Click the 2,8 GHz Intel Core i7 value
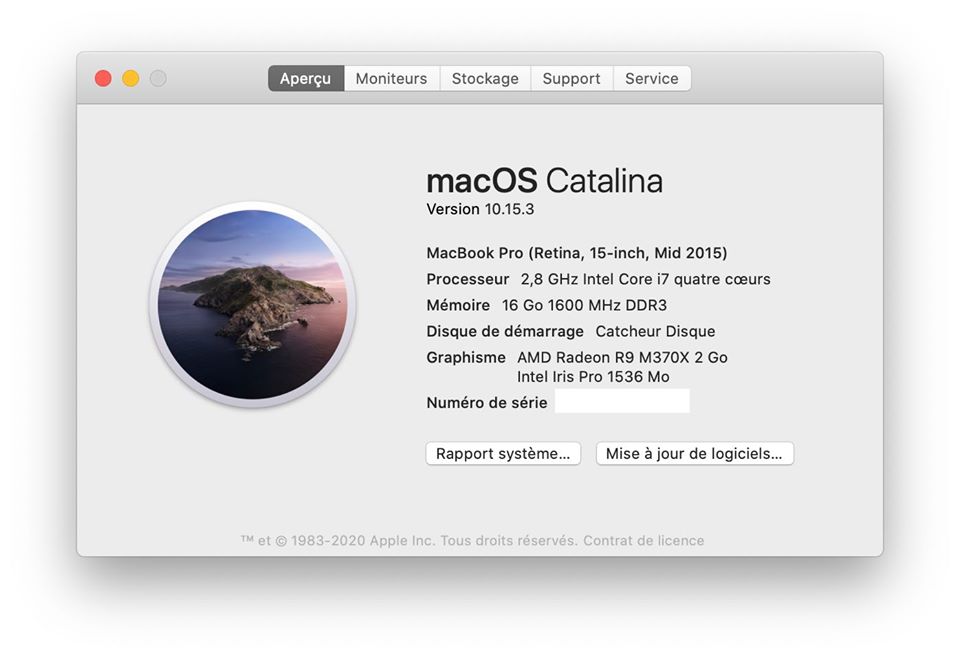Viewport: 960px width, 658px height. (645, 279)
